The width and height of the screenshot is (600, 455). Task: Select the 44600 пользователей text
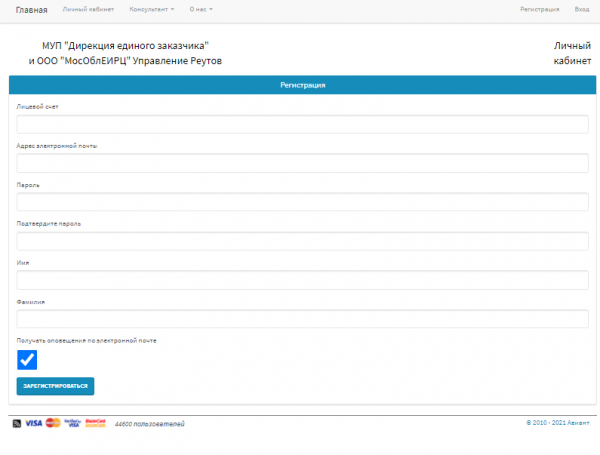(x=150, y=424)
